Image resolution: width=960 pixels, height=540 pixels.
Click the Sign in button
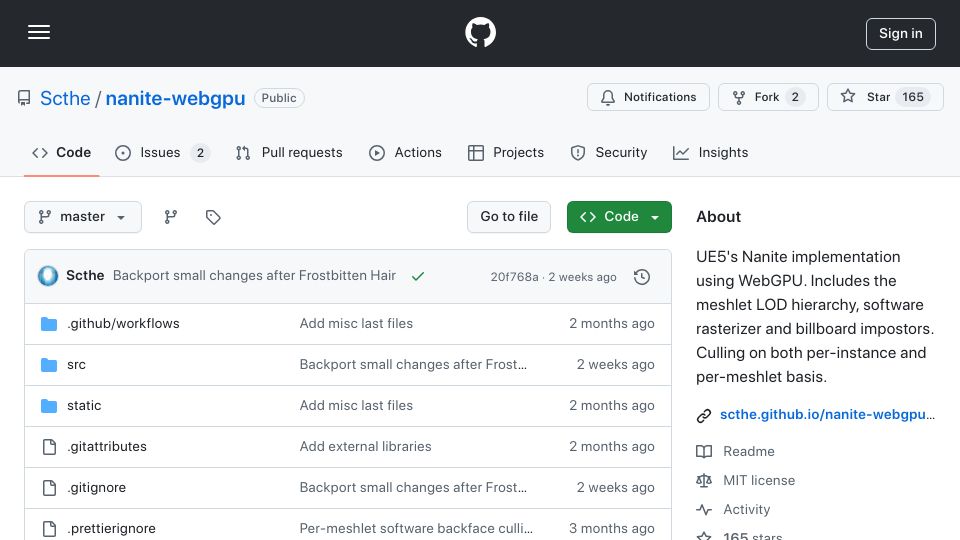900,34
